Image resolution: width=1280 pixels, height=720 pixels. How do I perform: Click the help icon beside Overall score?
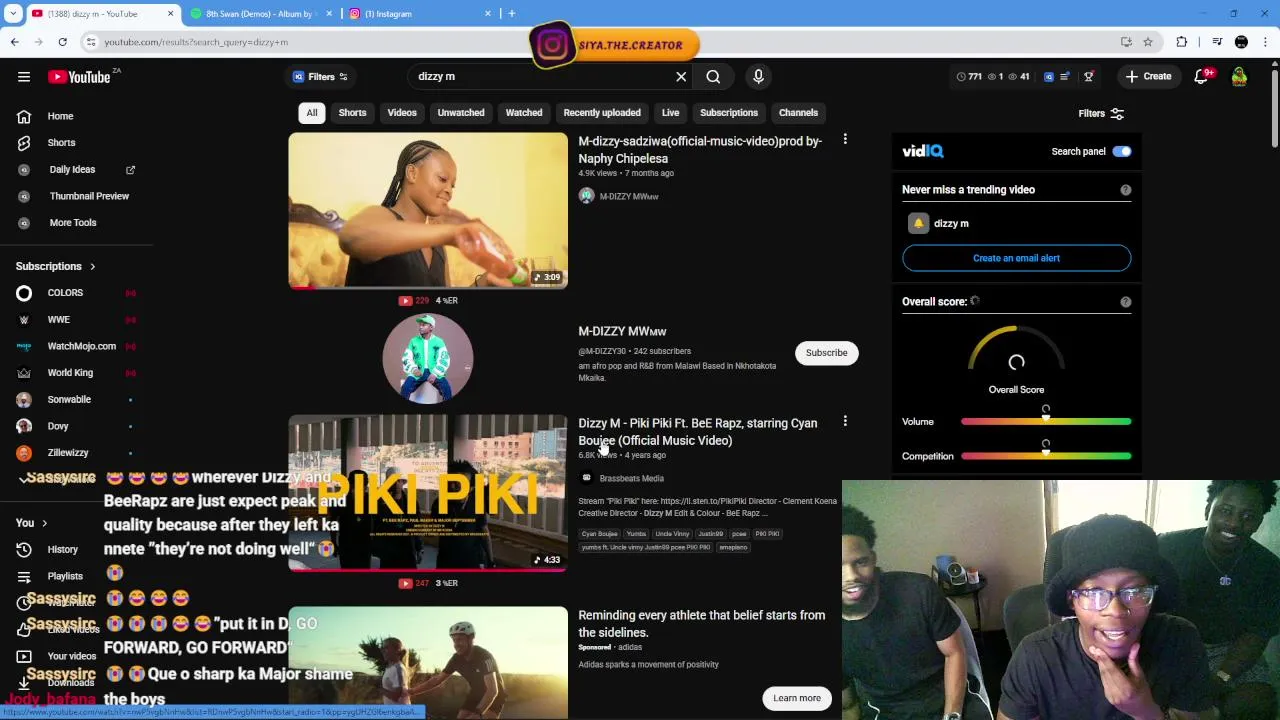[1126, 302]
